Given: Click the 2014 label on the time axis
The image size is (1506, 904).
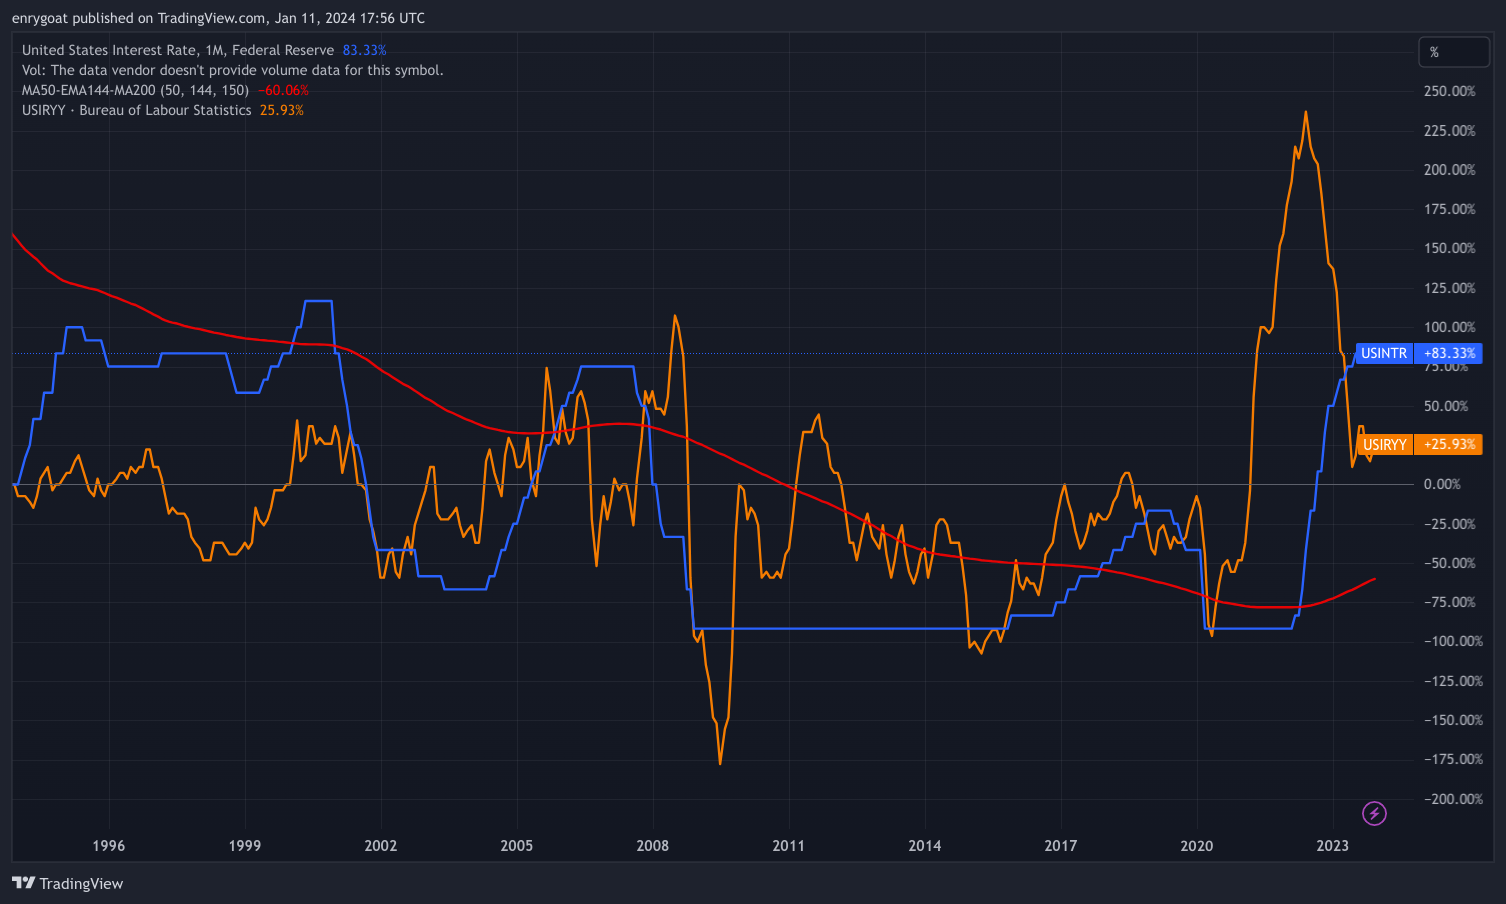Looking at the screenshot, I should point(925,846).
